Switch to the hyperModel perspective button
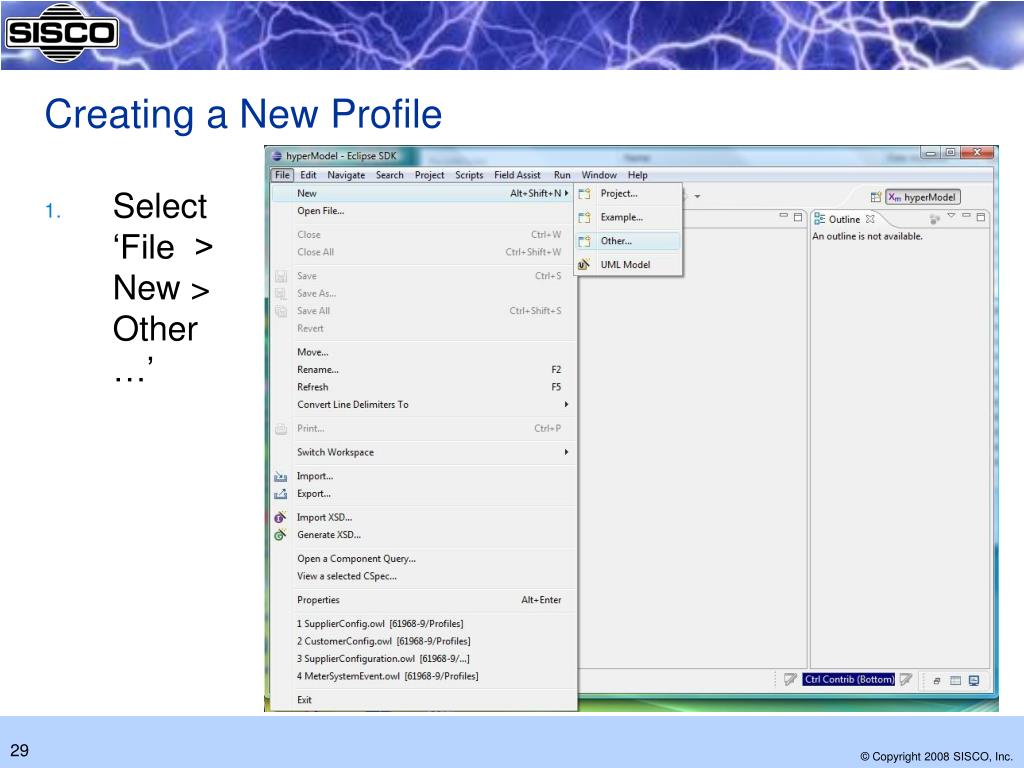This screenshot has height=768, width=1024. coord(923,197)
